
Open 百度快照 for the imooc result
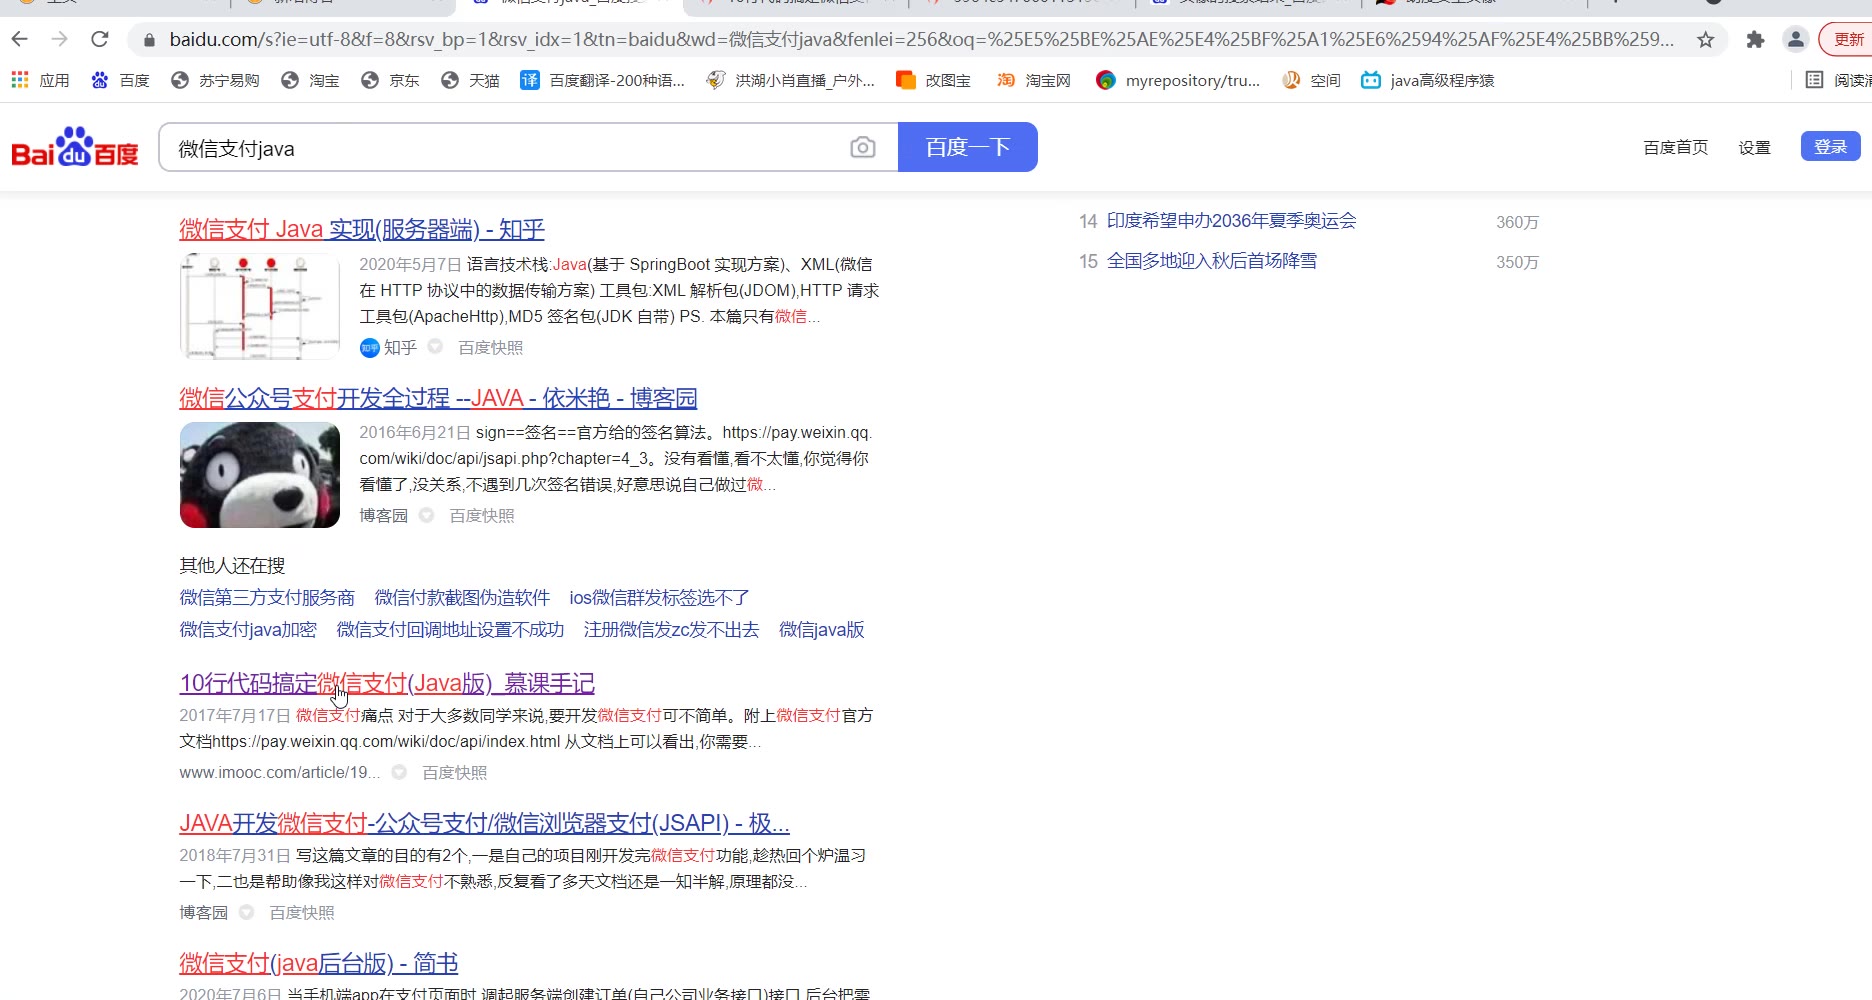pyautogui.click(x=454, y=772)
